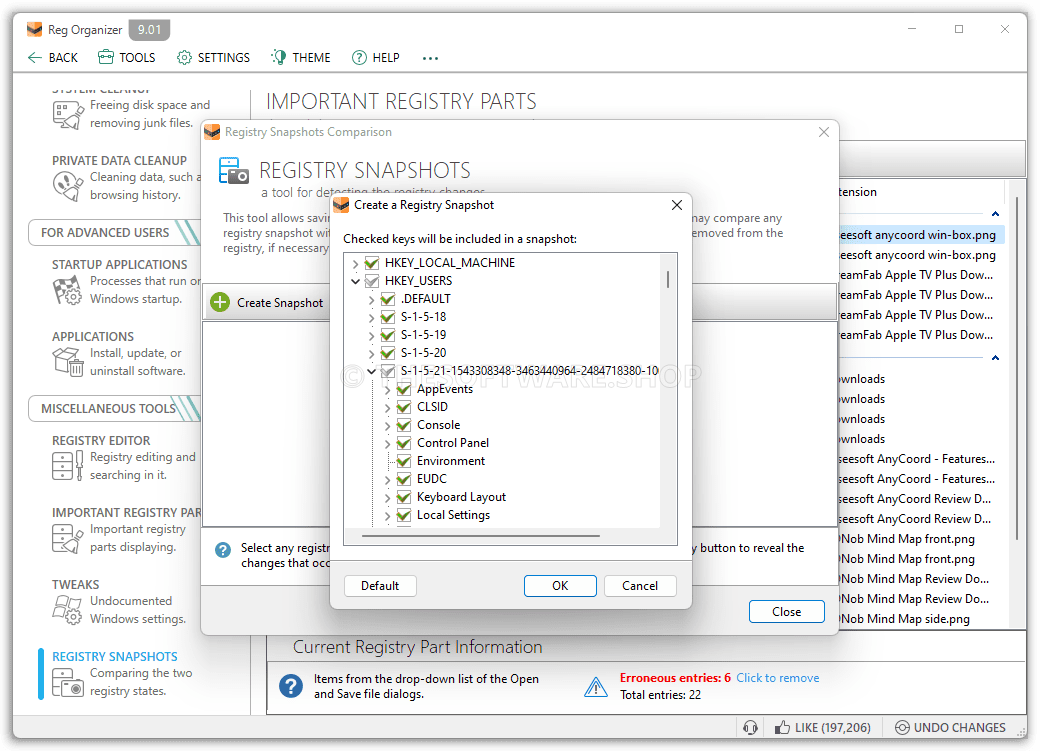Click the green plus Create Snapshot icon
This screenshot has width=1040, height=751.
220,303
